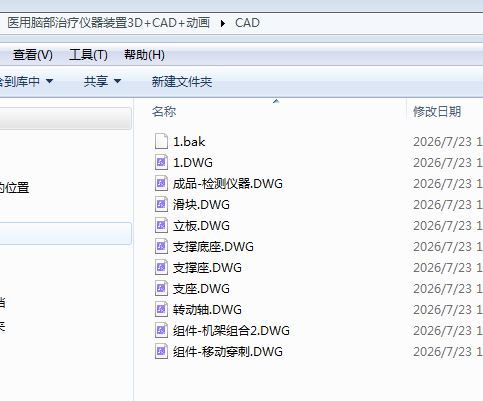Viewport: 483px width, 401px height.
Task: Click the navigation pane item ending in 位置
Action: tap(15, 188)
